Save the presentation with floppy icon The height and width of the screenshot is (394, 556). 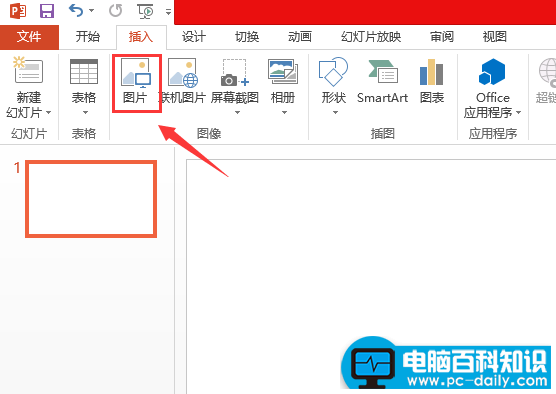[47, 11]
